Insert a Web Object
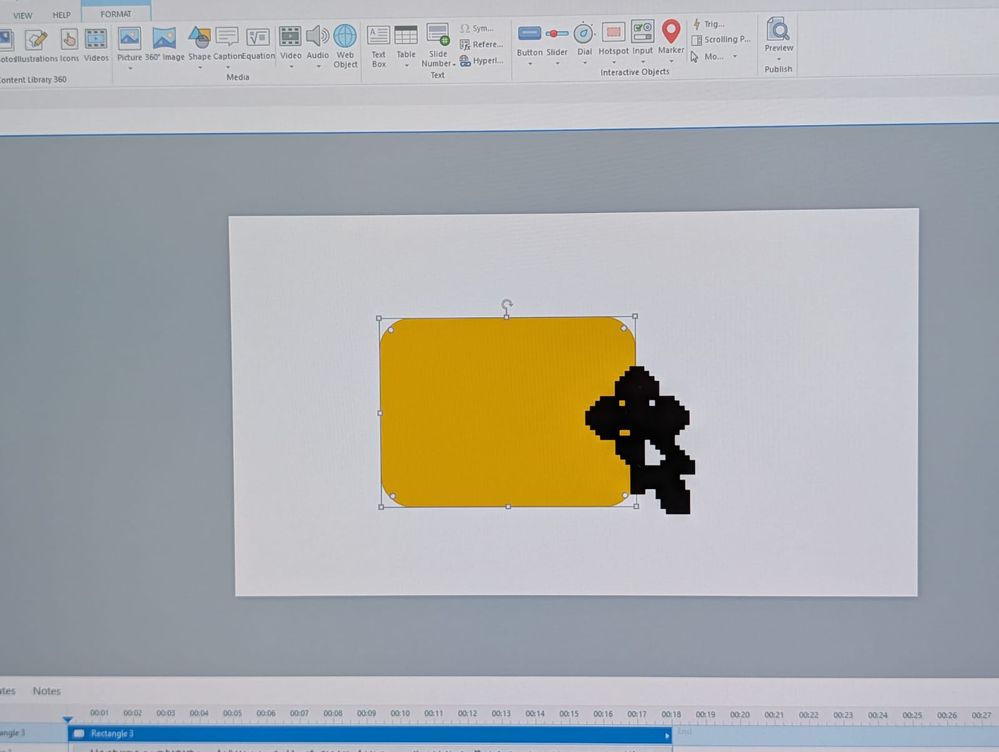 (345, 45)
